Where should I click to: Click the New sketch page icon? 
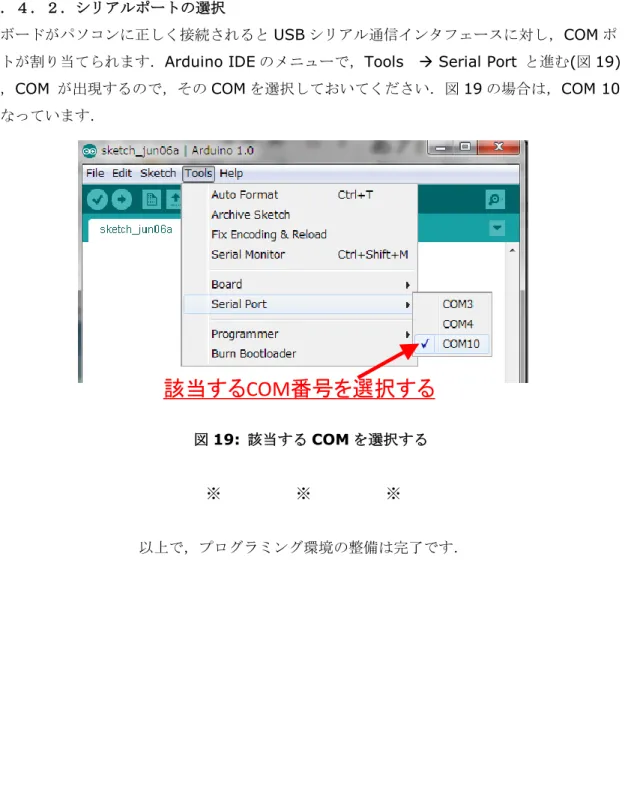click(152, 199)
